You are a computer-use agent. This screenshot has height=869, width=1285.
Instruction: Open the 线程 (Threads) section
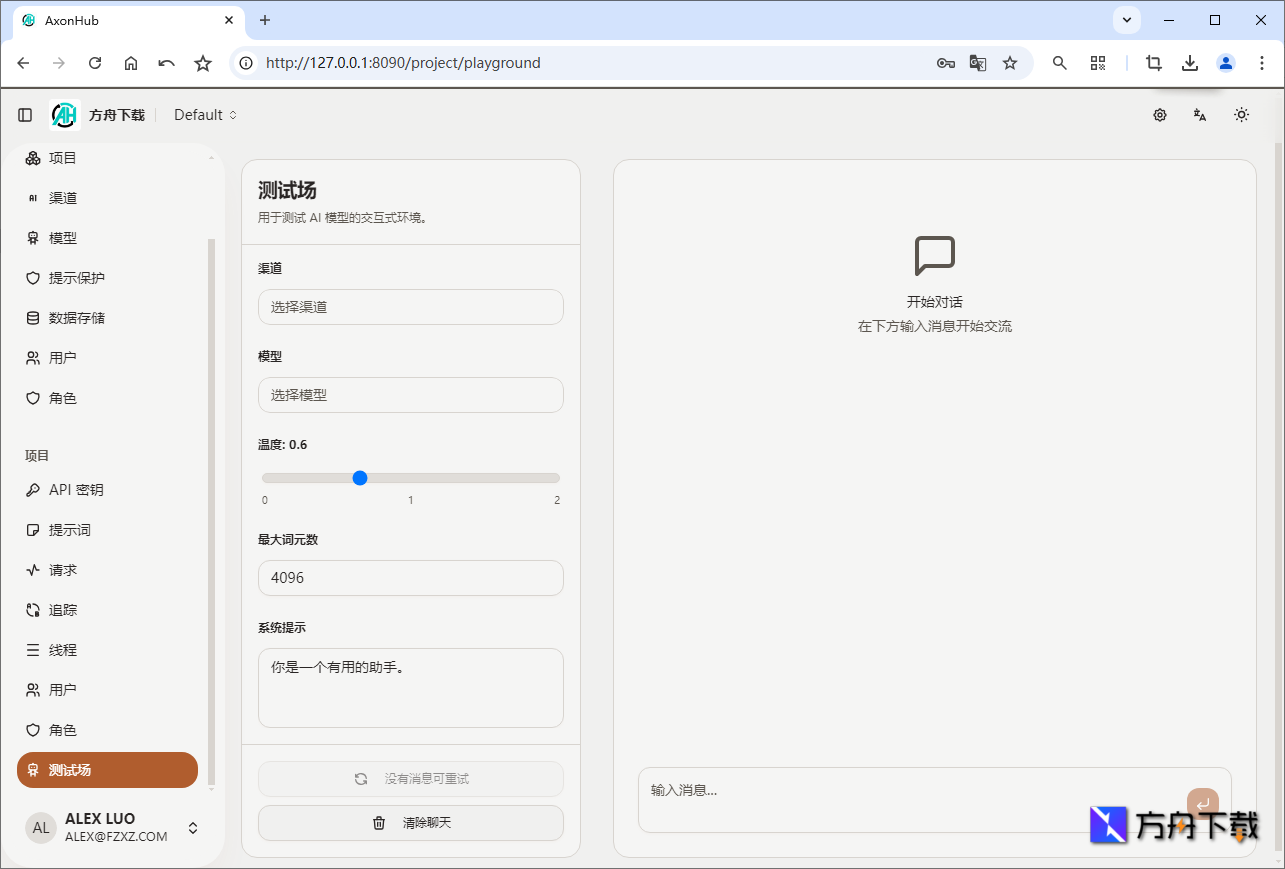click(62, 649)
